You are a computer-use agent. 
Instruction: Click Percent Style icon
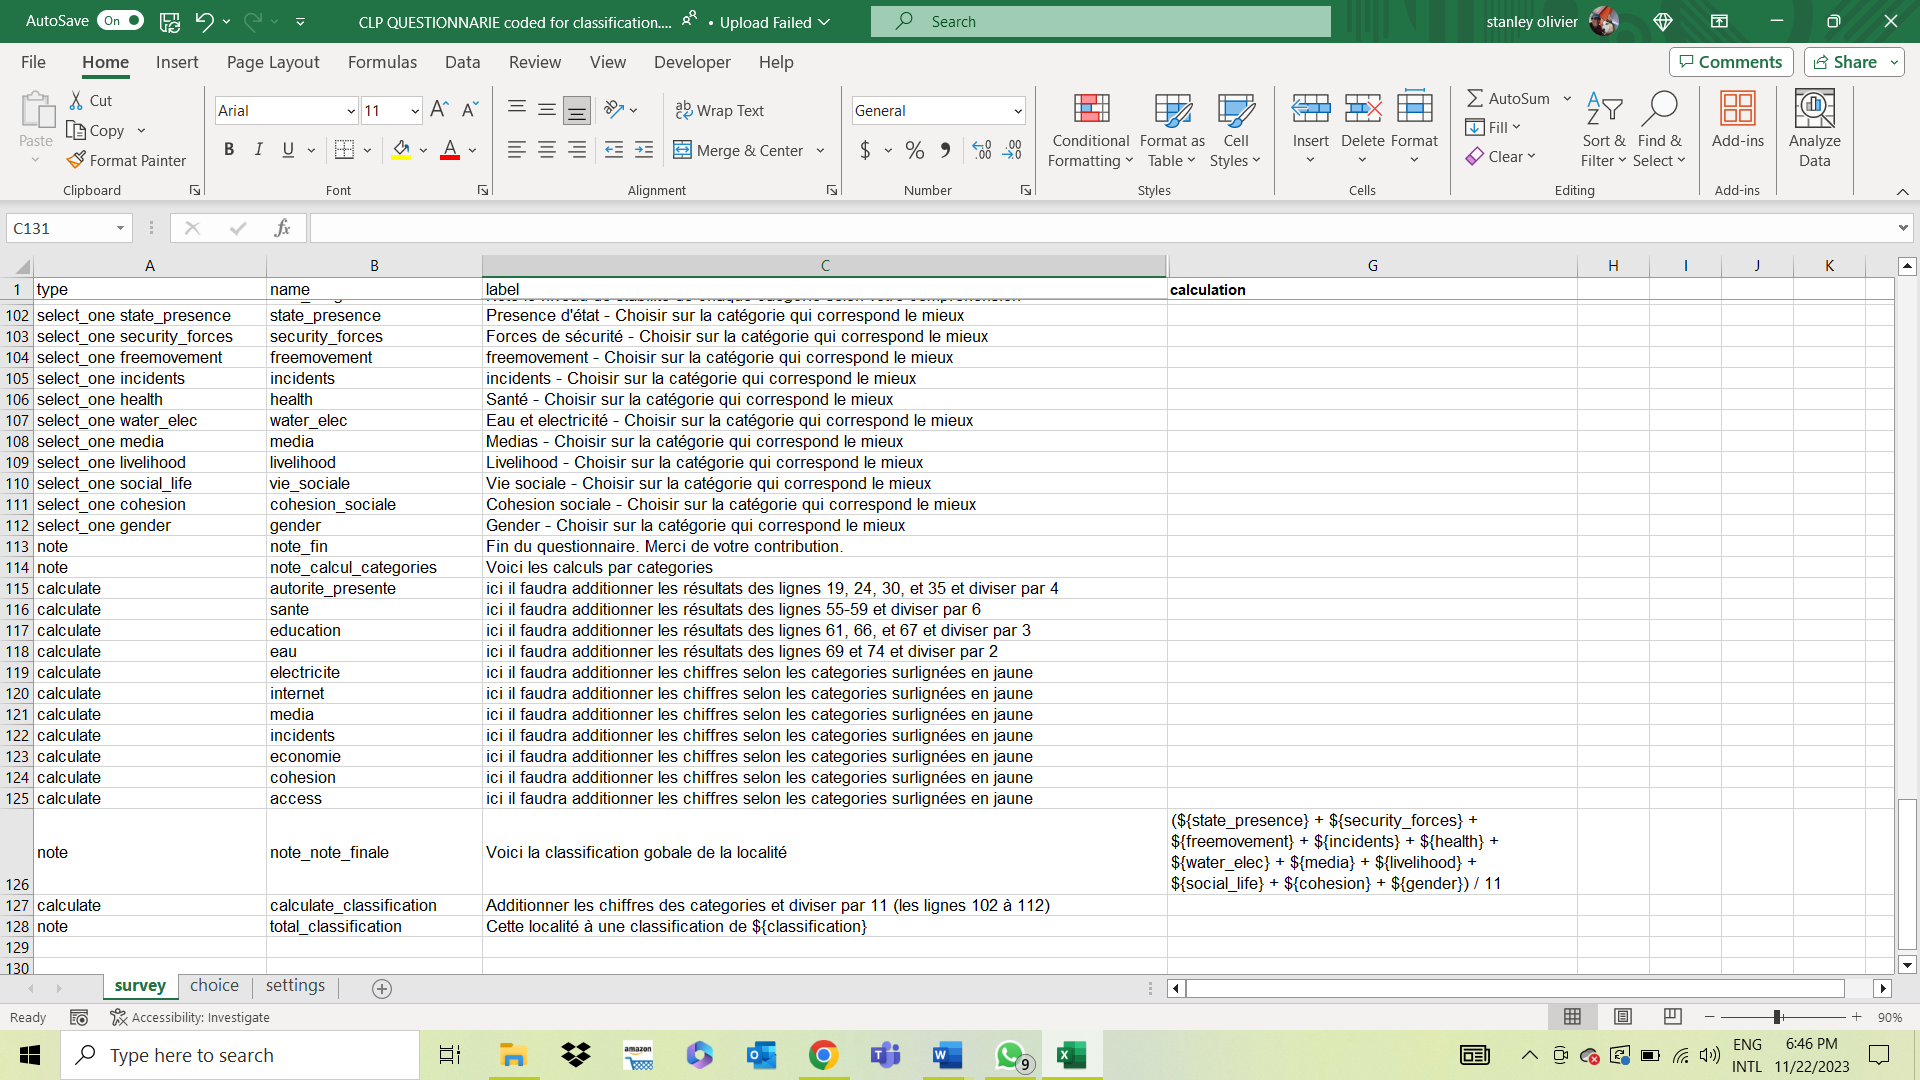point(914,150)
